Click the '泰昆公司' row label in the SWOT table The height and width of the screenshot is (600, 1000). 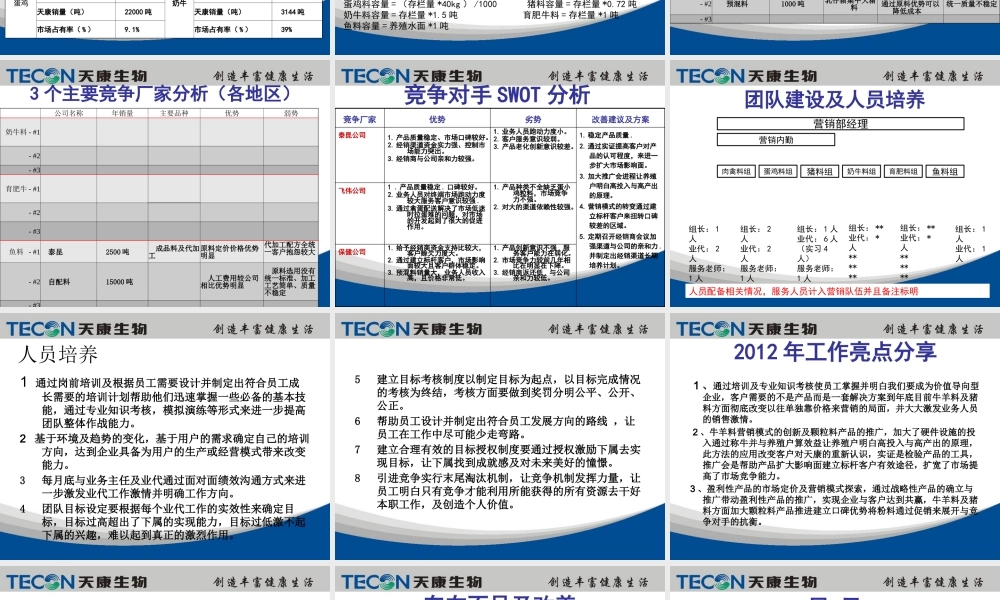click(x=352, y=135)
